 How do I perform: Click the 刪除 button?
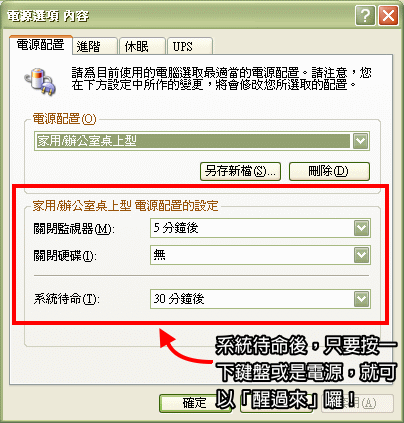point(329,171)
